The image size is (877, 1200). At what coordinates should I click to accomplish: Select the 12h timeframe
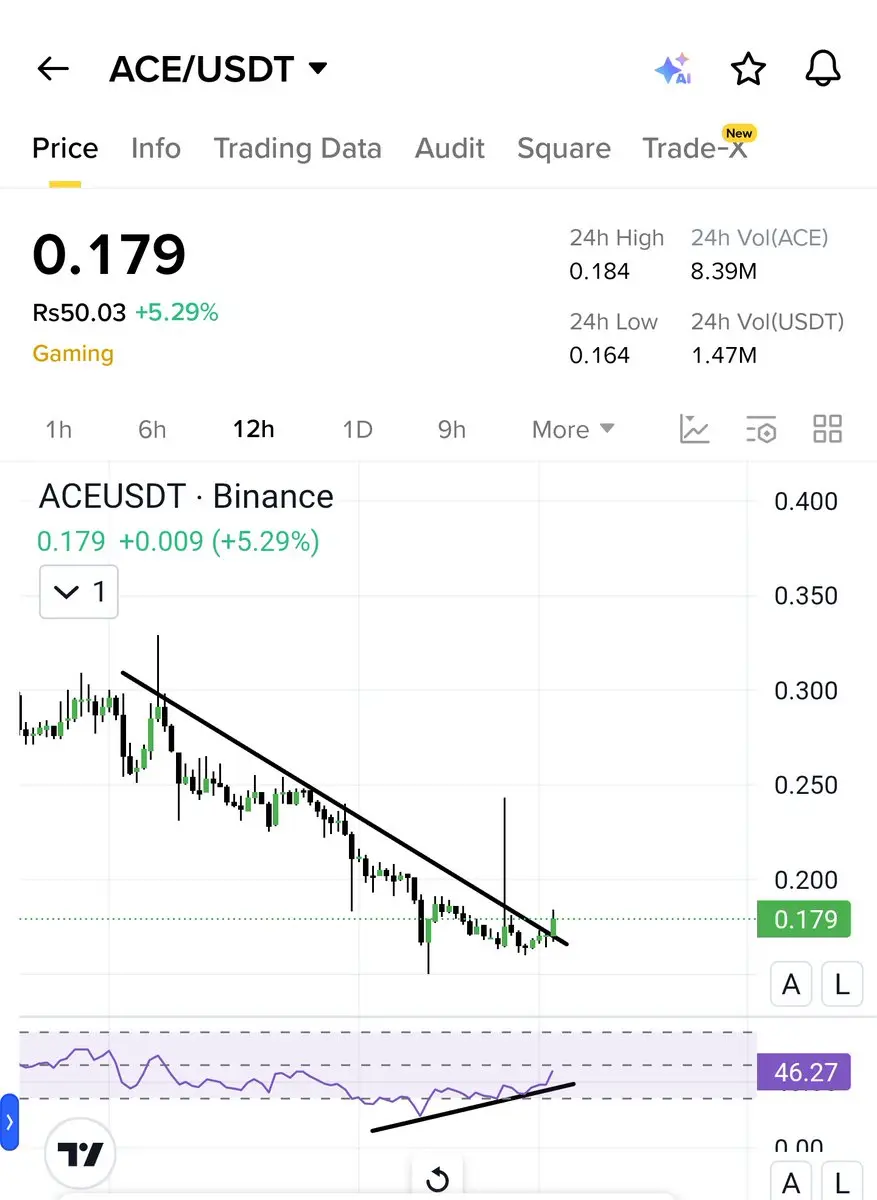253,430
